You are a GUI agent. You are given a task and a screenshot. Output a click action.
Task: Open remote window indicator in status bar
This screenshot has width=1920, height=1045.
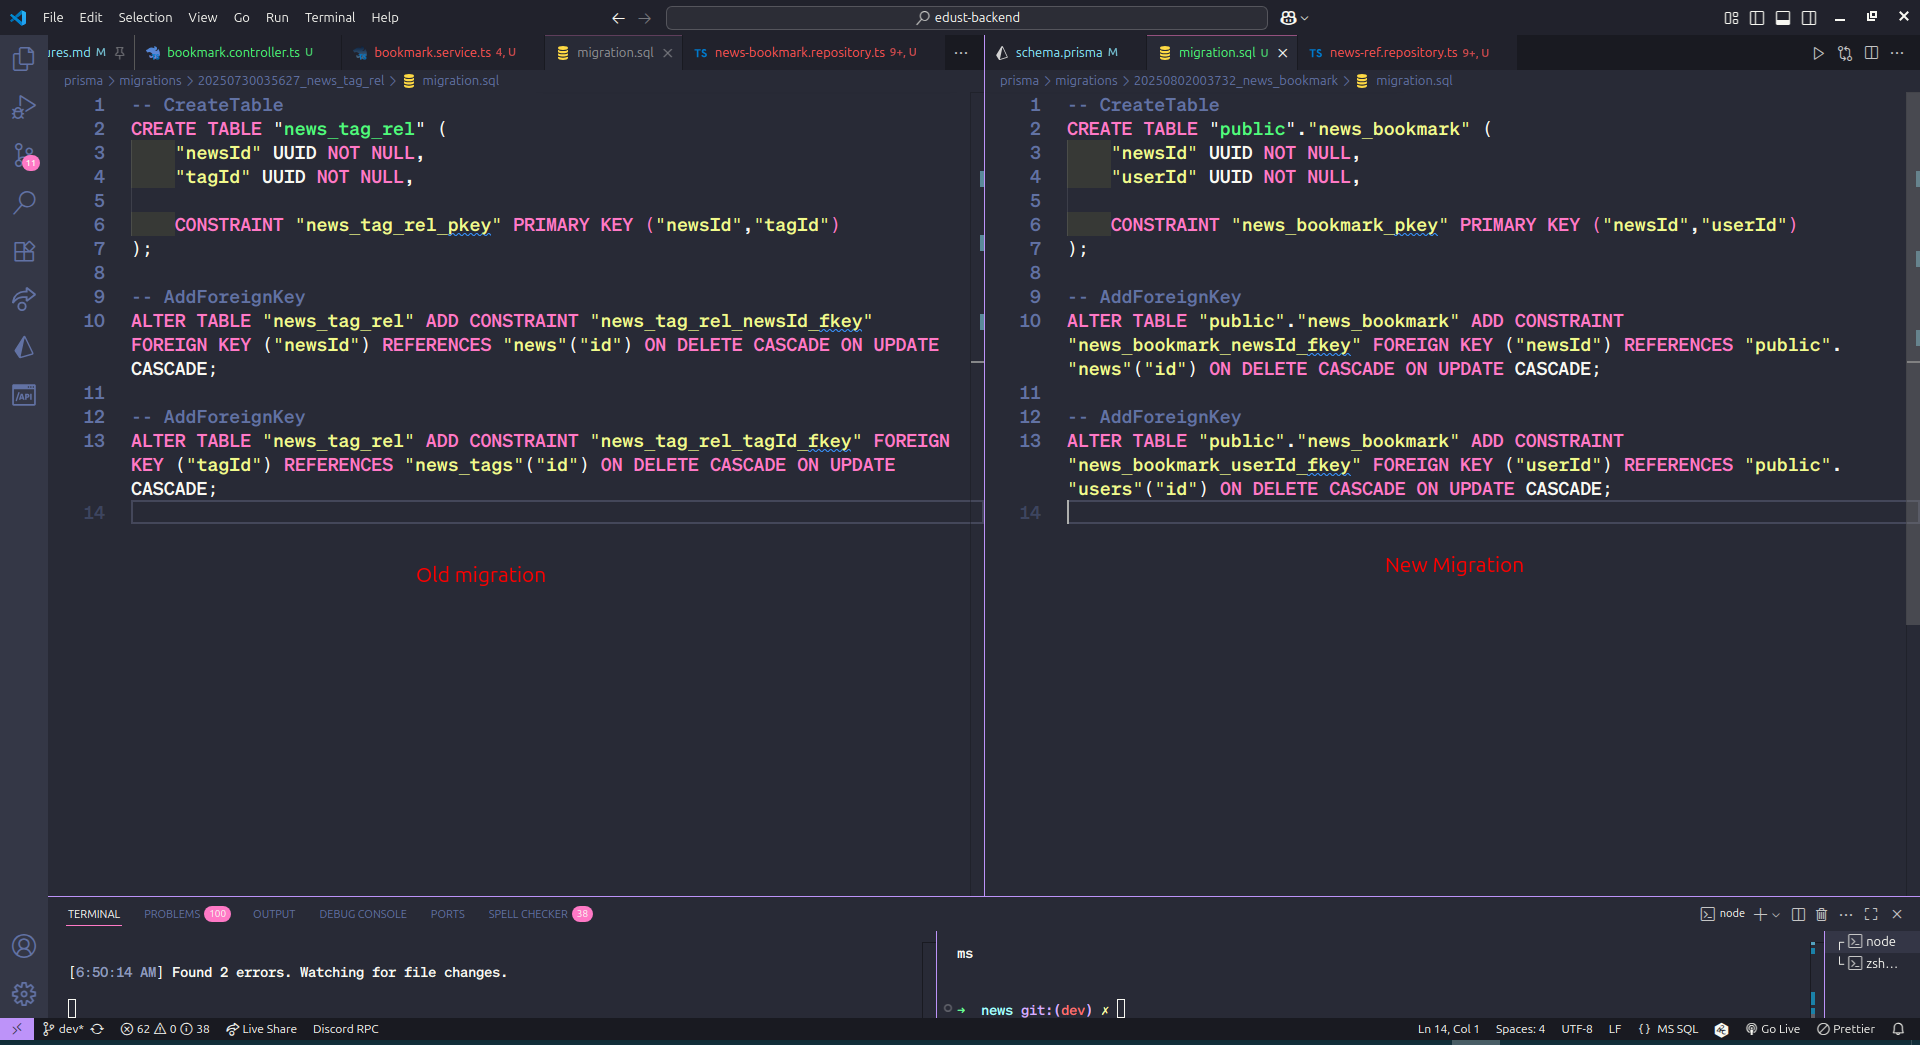tap(17, 1029)
